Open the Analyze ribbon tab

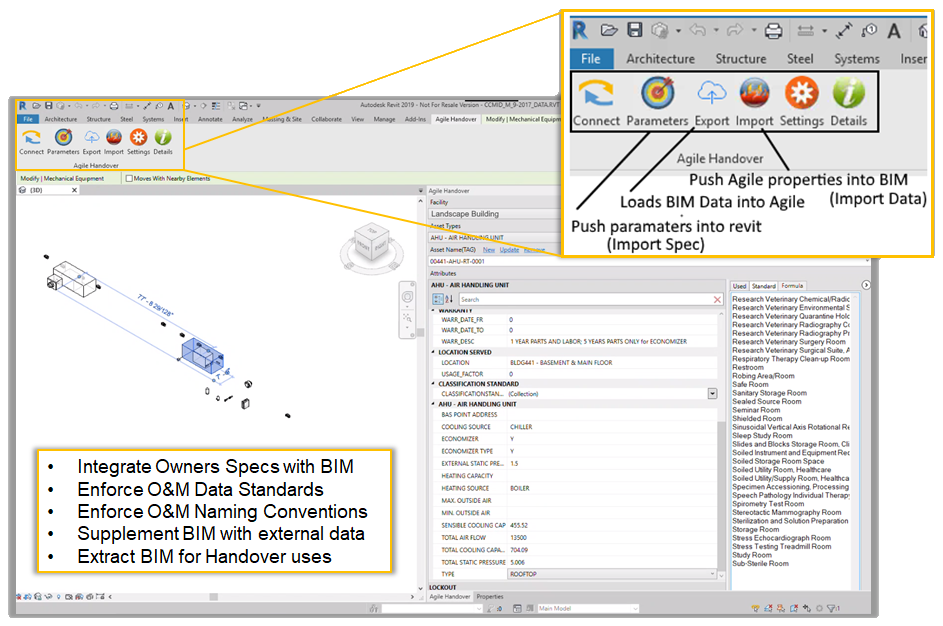point(242,119)
